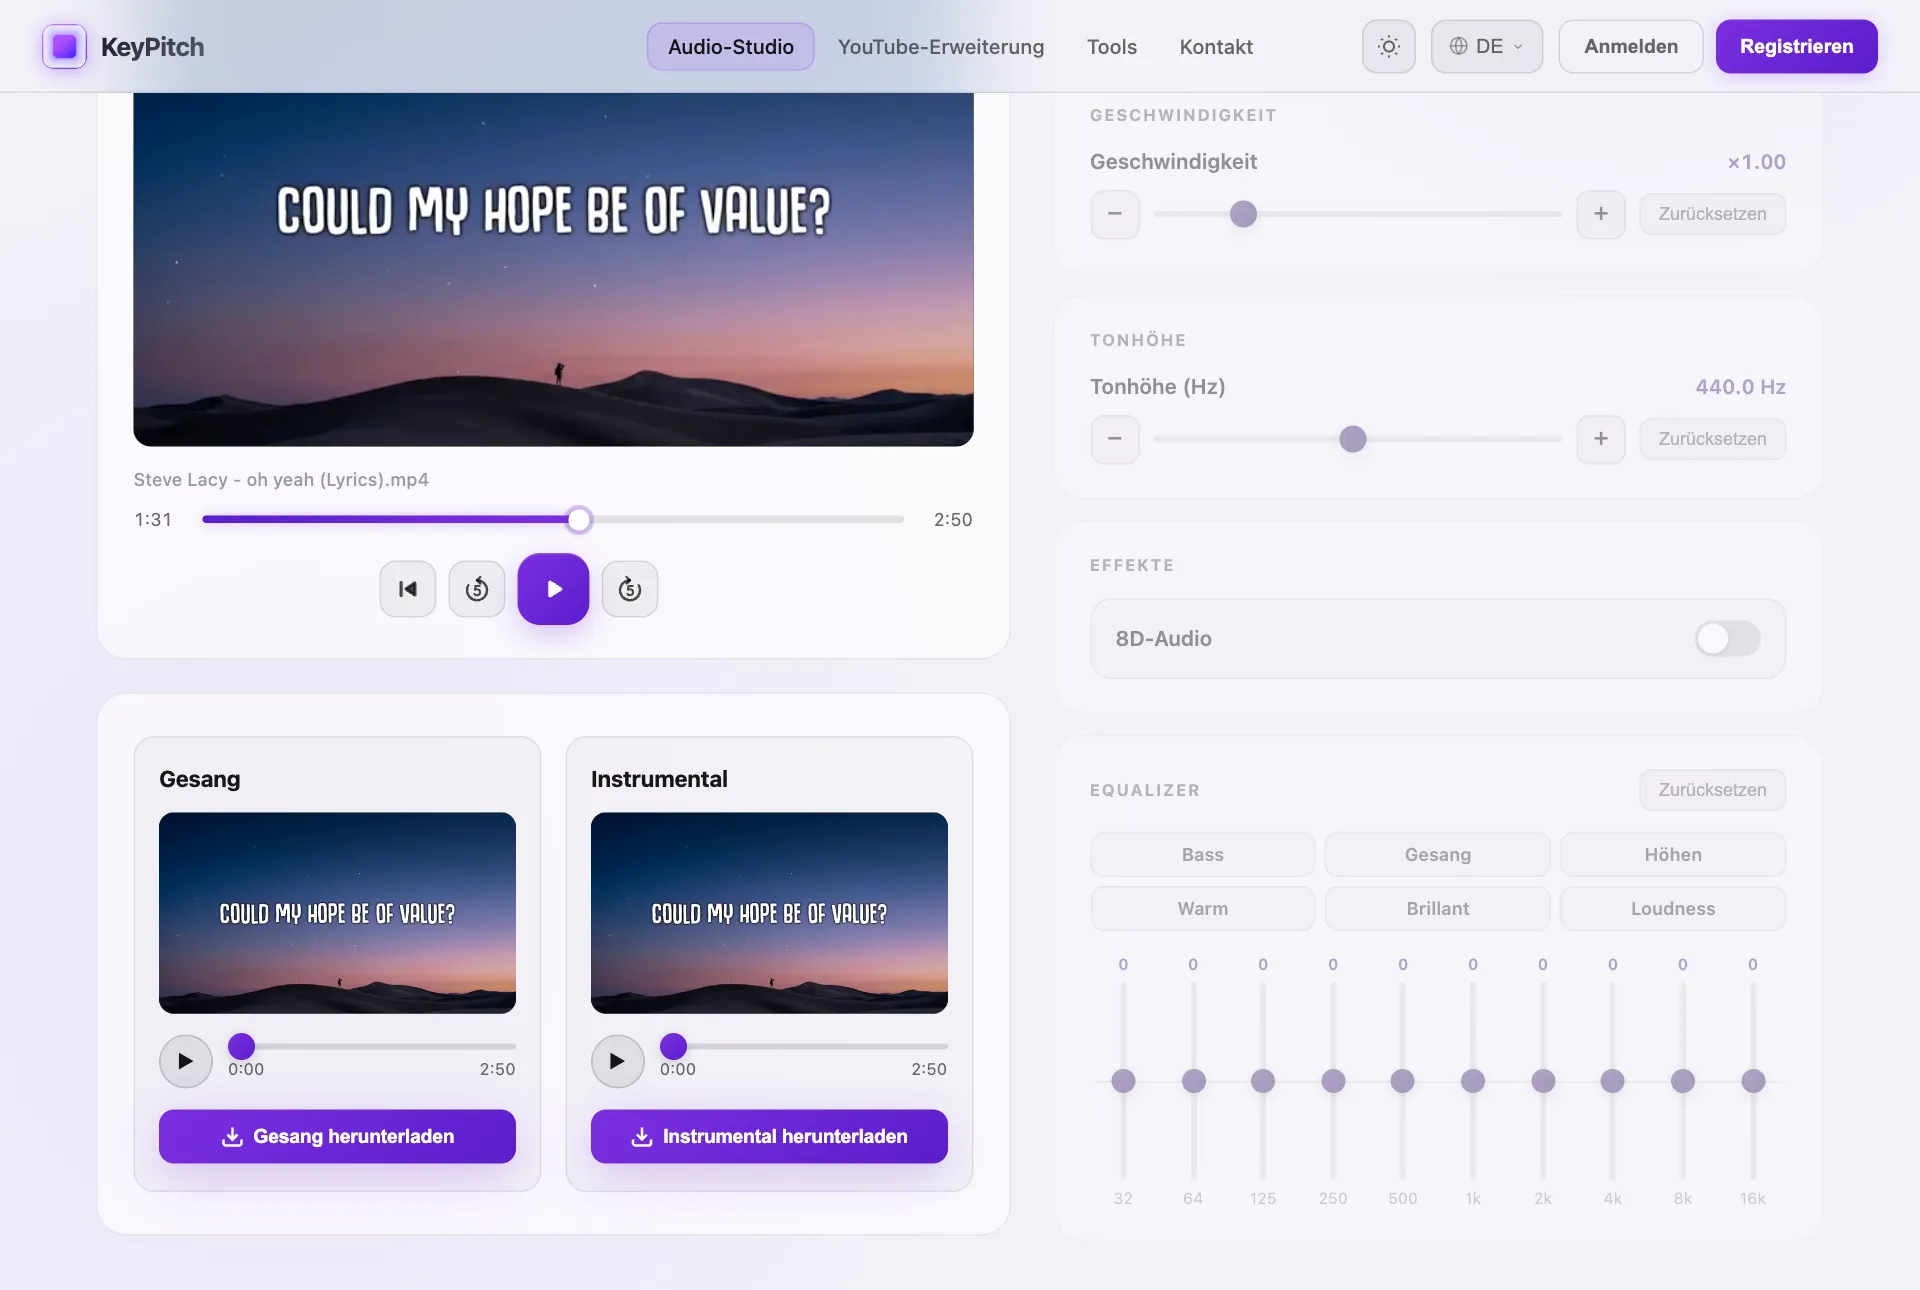Screen dimensions: 1920x1290
Task: Reset the Equalizer with Zurücksetzen
Action: tap(1712, 790)
